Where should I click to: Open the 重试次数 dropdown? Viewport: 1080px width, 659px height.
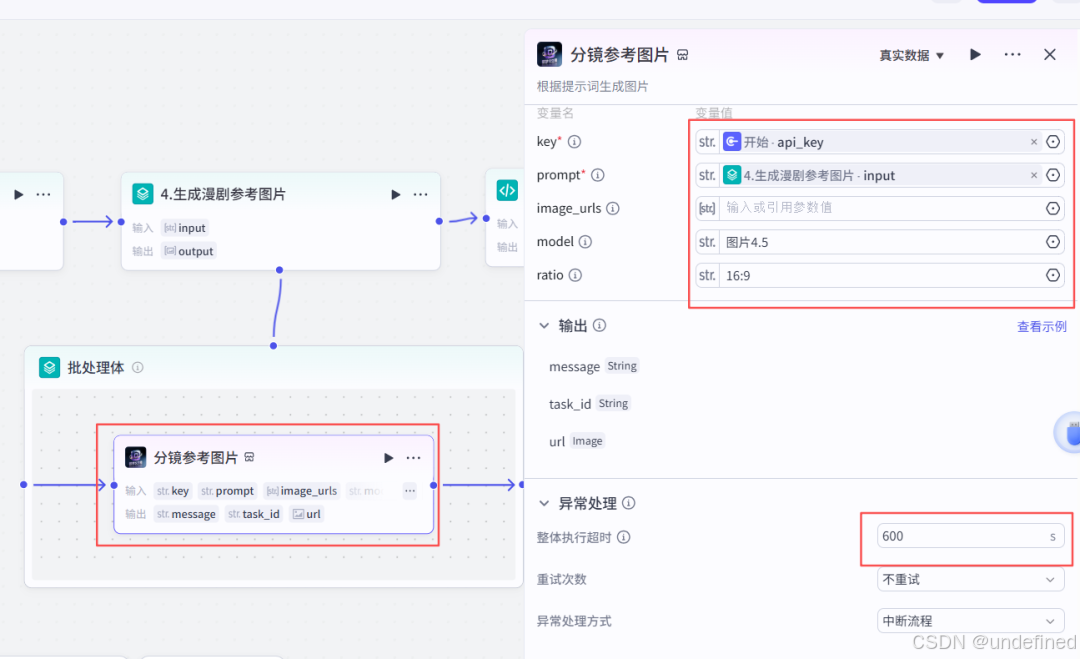(970, 579)
